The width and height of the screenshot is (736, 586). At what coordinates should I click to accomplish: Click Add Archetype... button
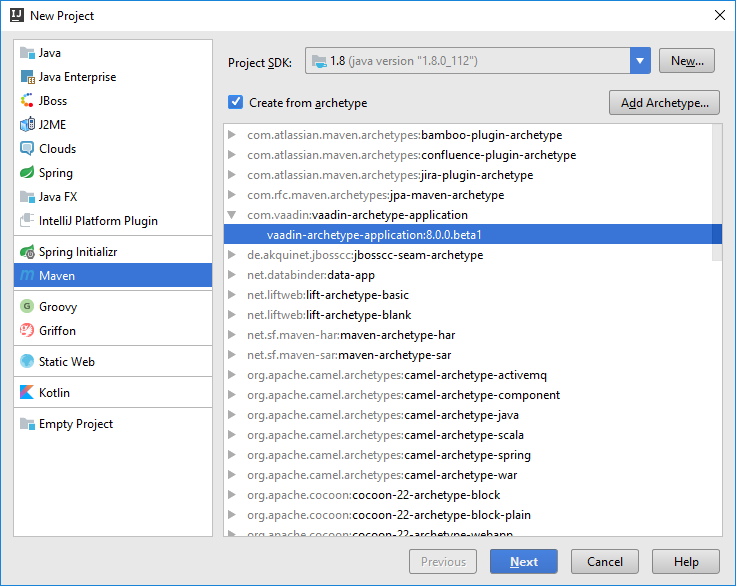click(x=664, y=103)
